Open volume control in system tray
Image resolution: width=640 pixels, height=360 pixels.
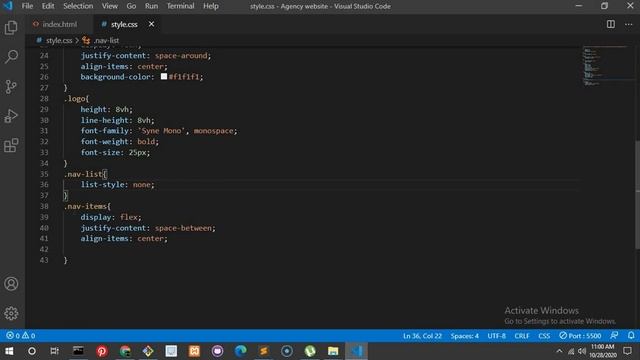[582, 351]
